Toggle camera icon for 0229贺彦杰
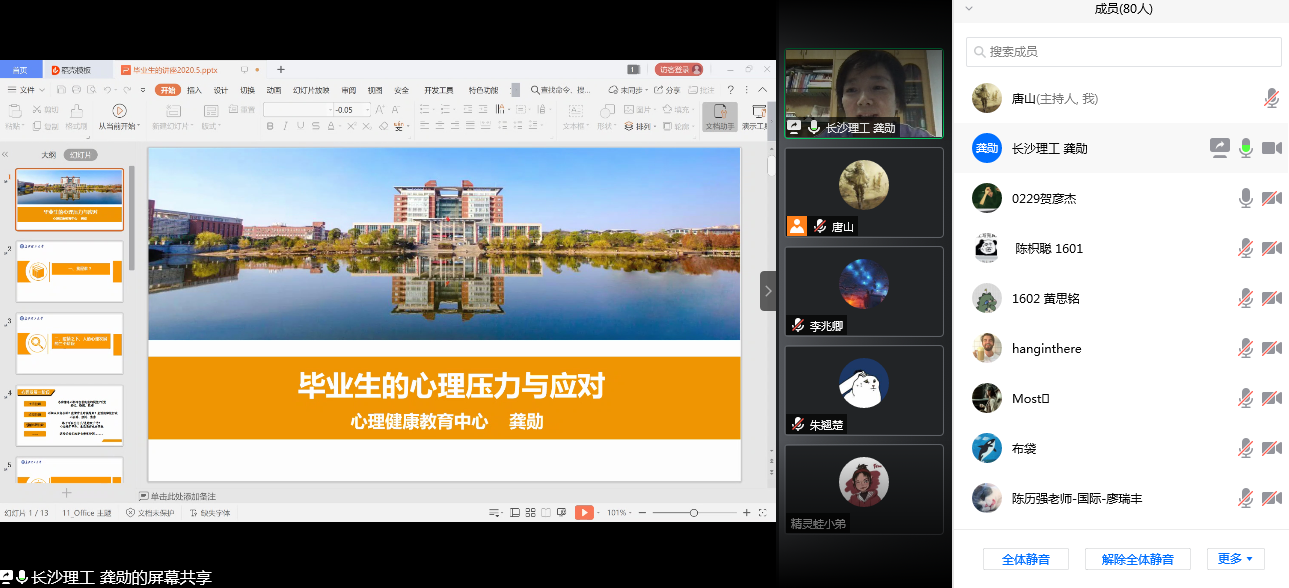The image size is (1289, 588). coord(1271,198)
